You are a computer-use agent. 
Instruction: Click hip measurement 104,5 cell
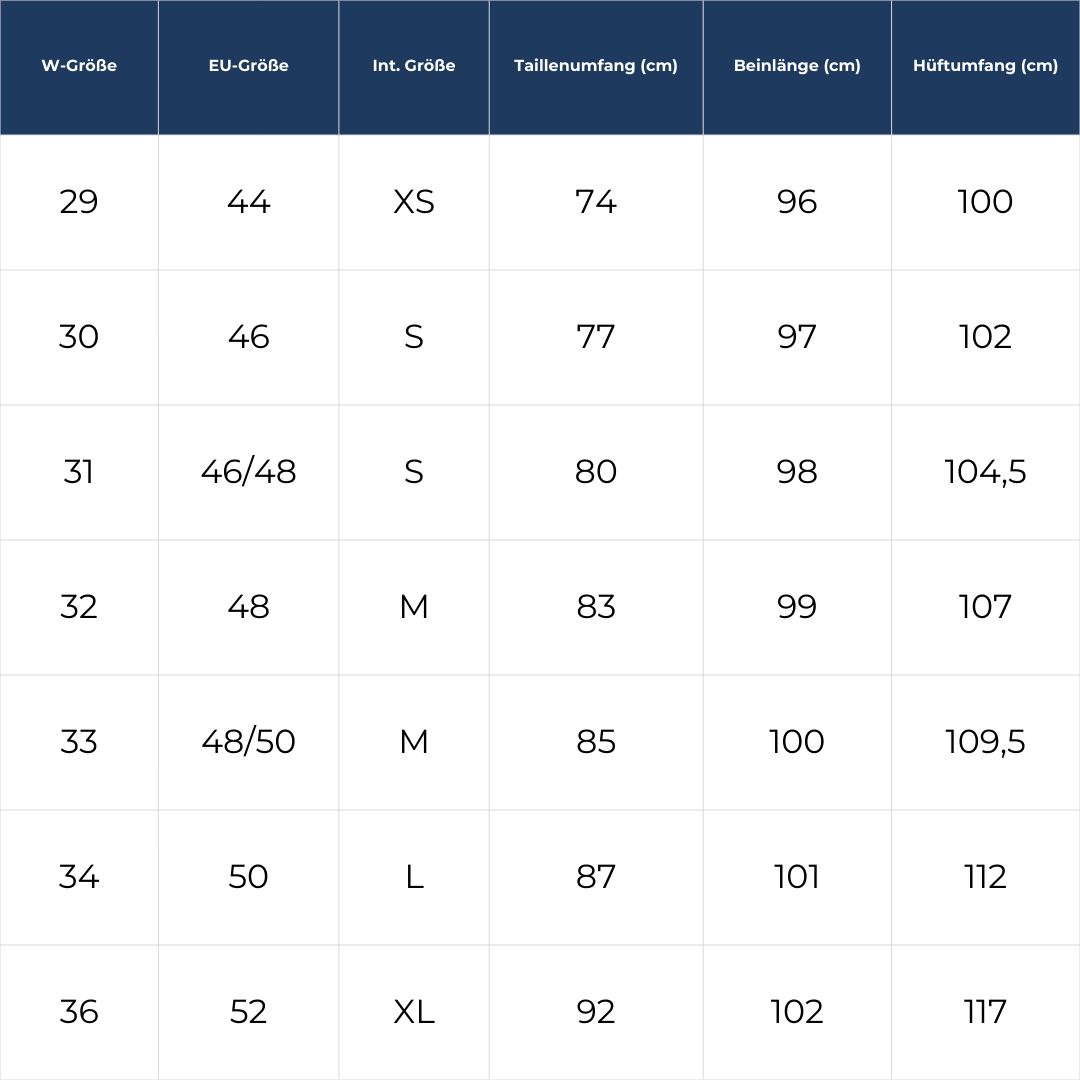point(985,472)
